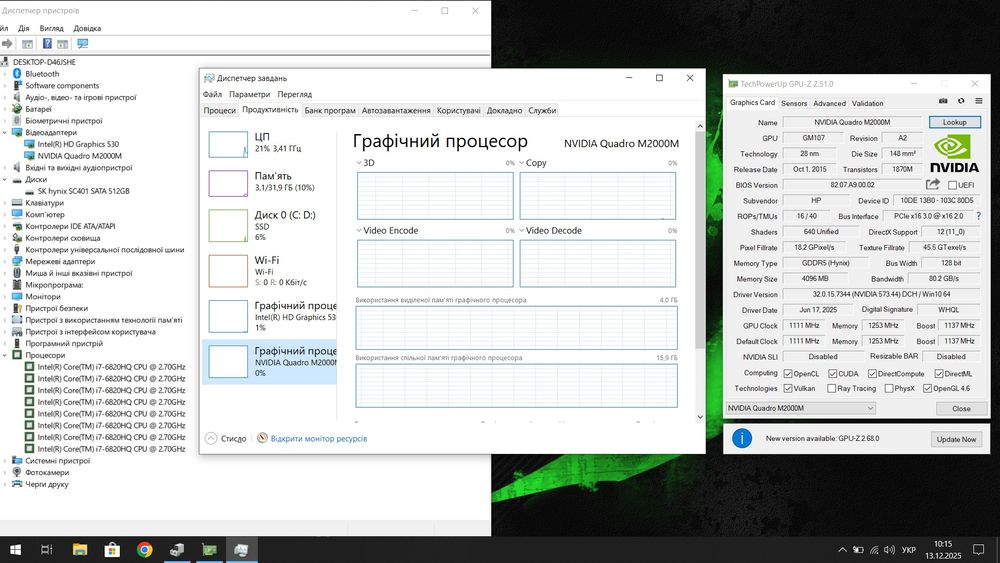Toggle the Vulkan checkbox

pos(788,388)
